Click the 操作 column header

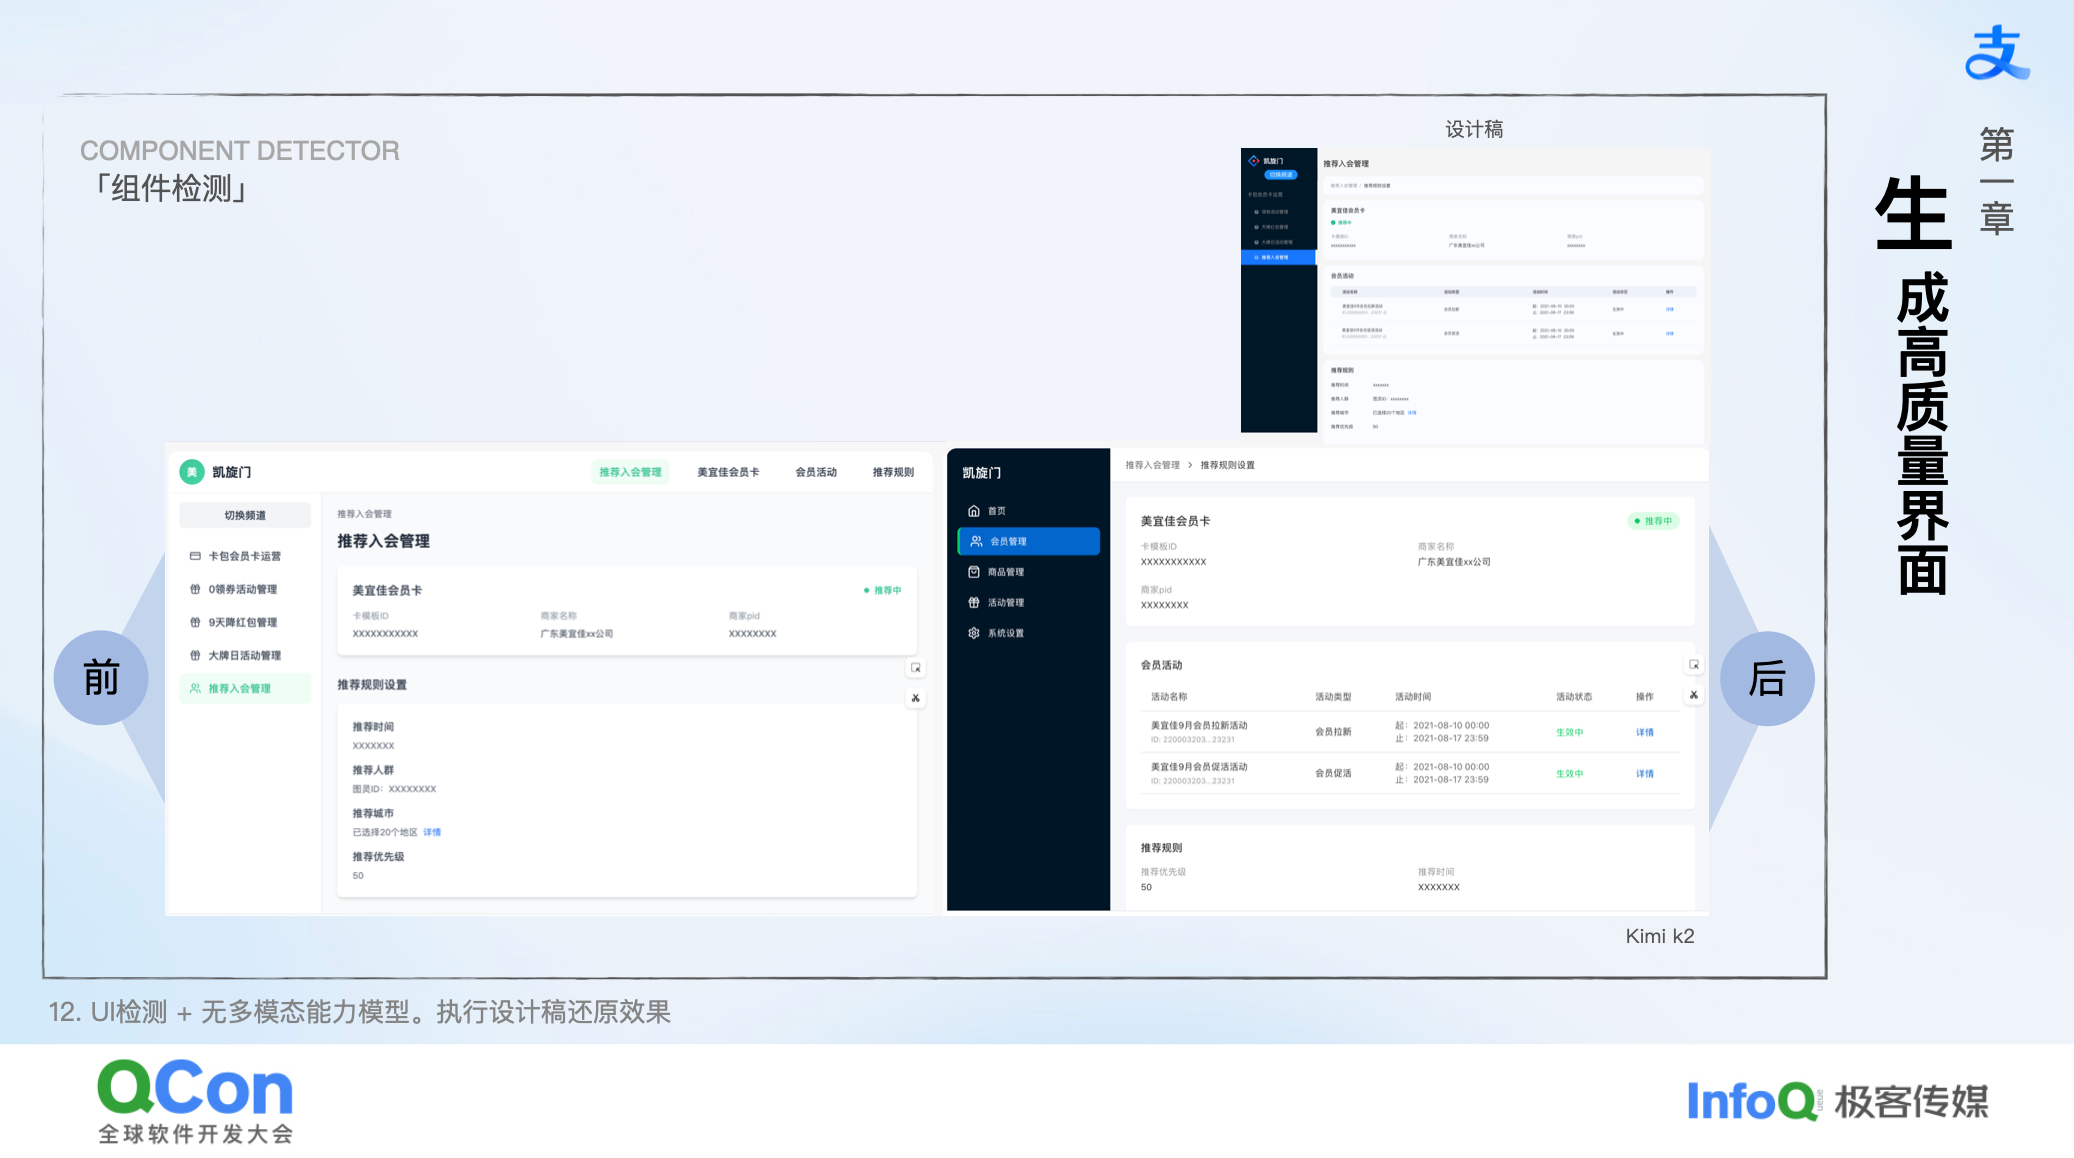[x=1645, y=697]
